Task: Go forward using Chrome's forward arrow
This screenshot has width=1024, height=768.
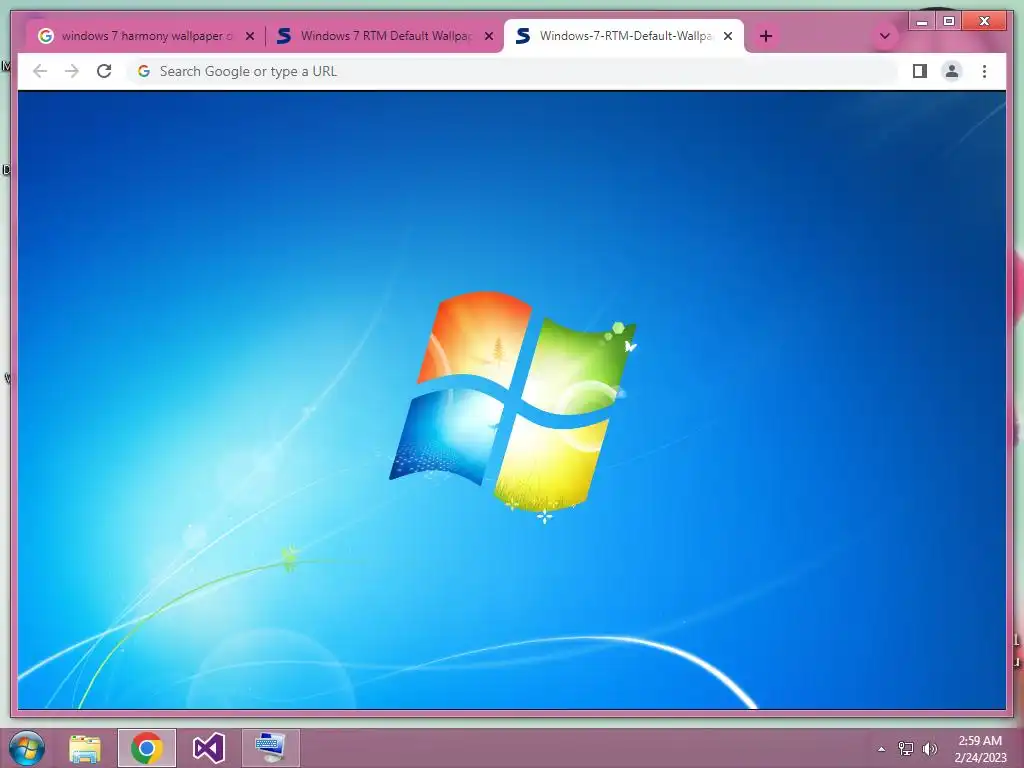Action: pyautogui.click(x=72, y=71)
